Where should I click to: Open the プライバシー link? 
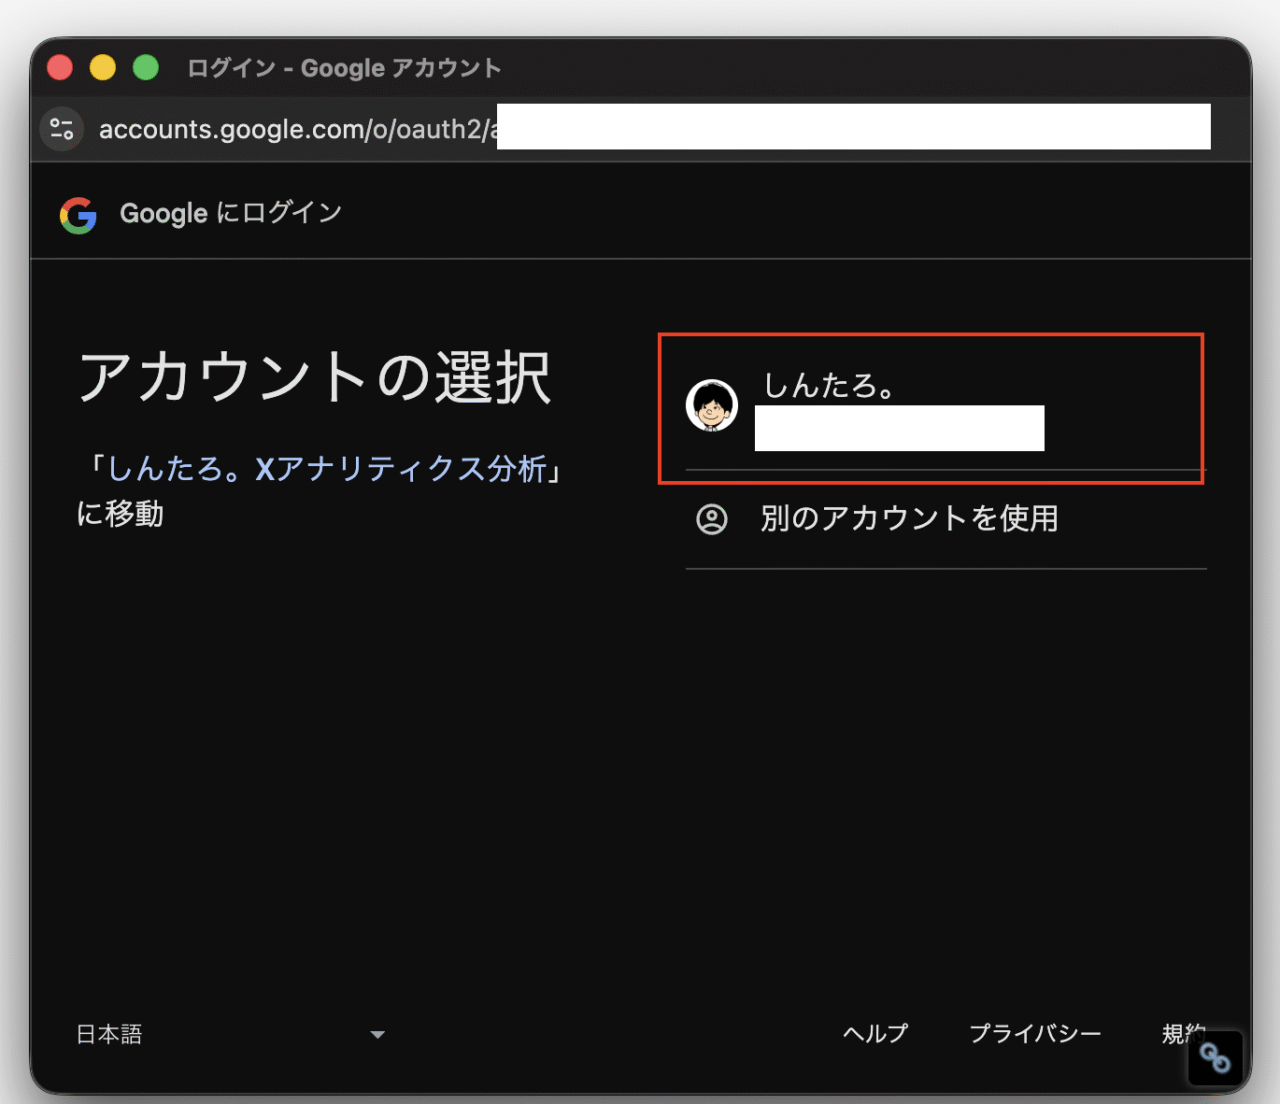[1034, 1033]
